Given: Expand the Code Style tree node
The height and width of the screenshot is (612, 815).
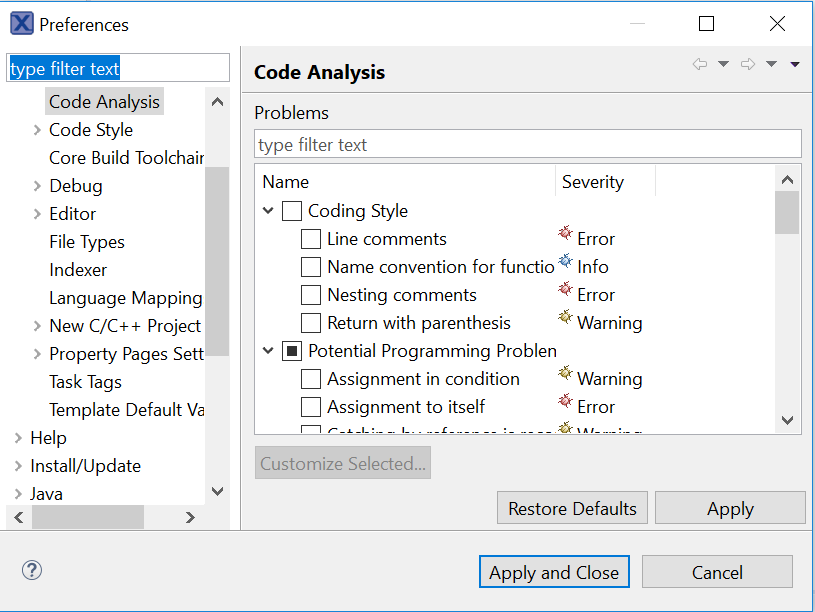Looking at the screenshot, I should pos(37,130).
